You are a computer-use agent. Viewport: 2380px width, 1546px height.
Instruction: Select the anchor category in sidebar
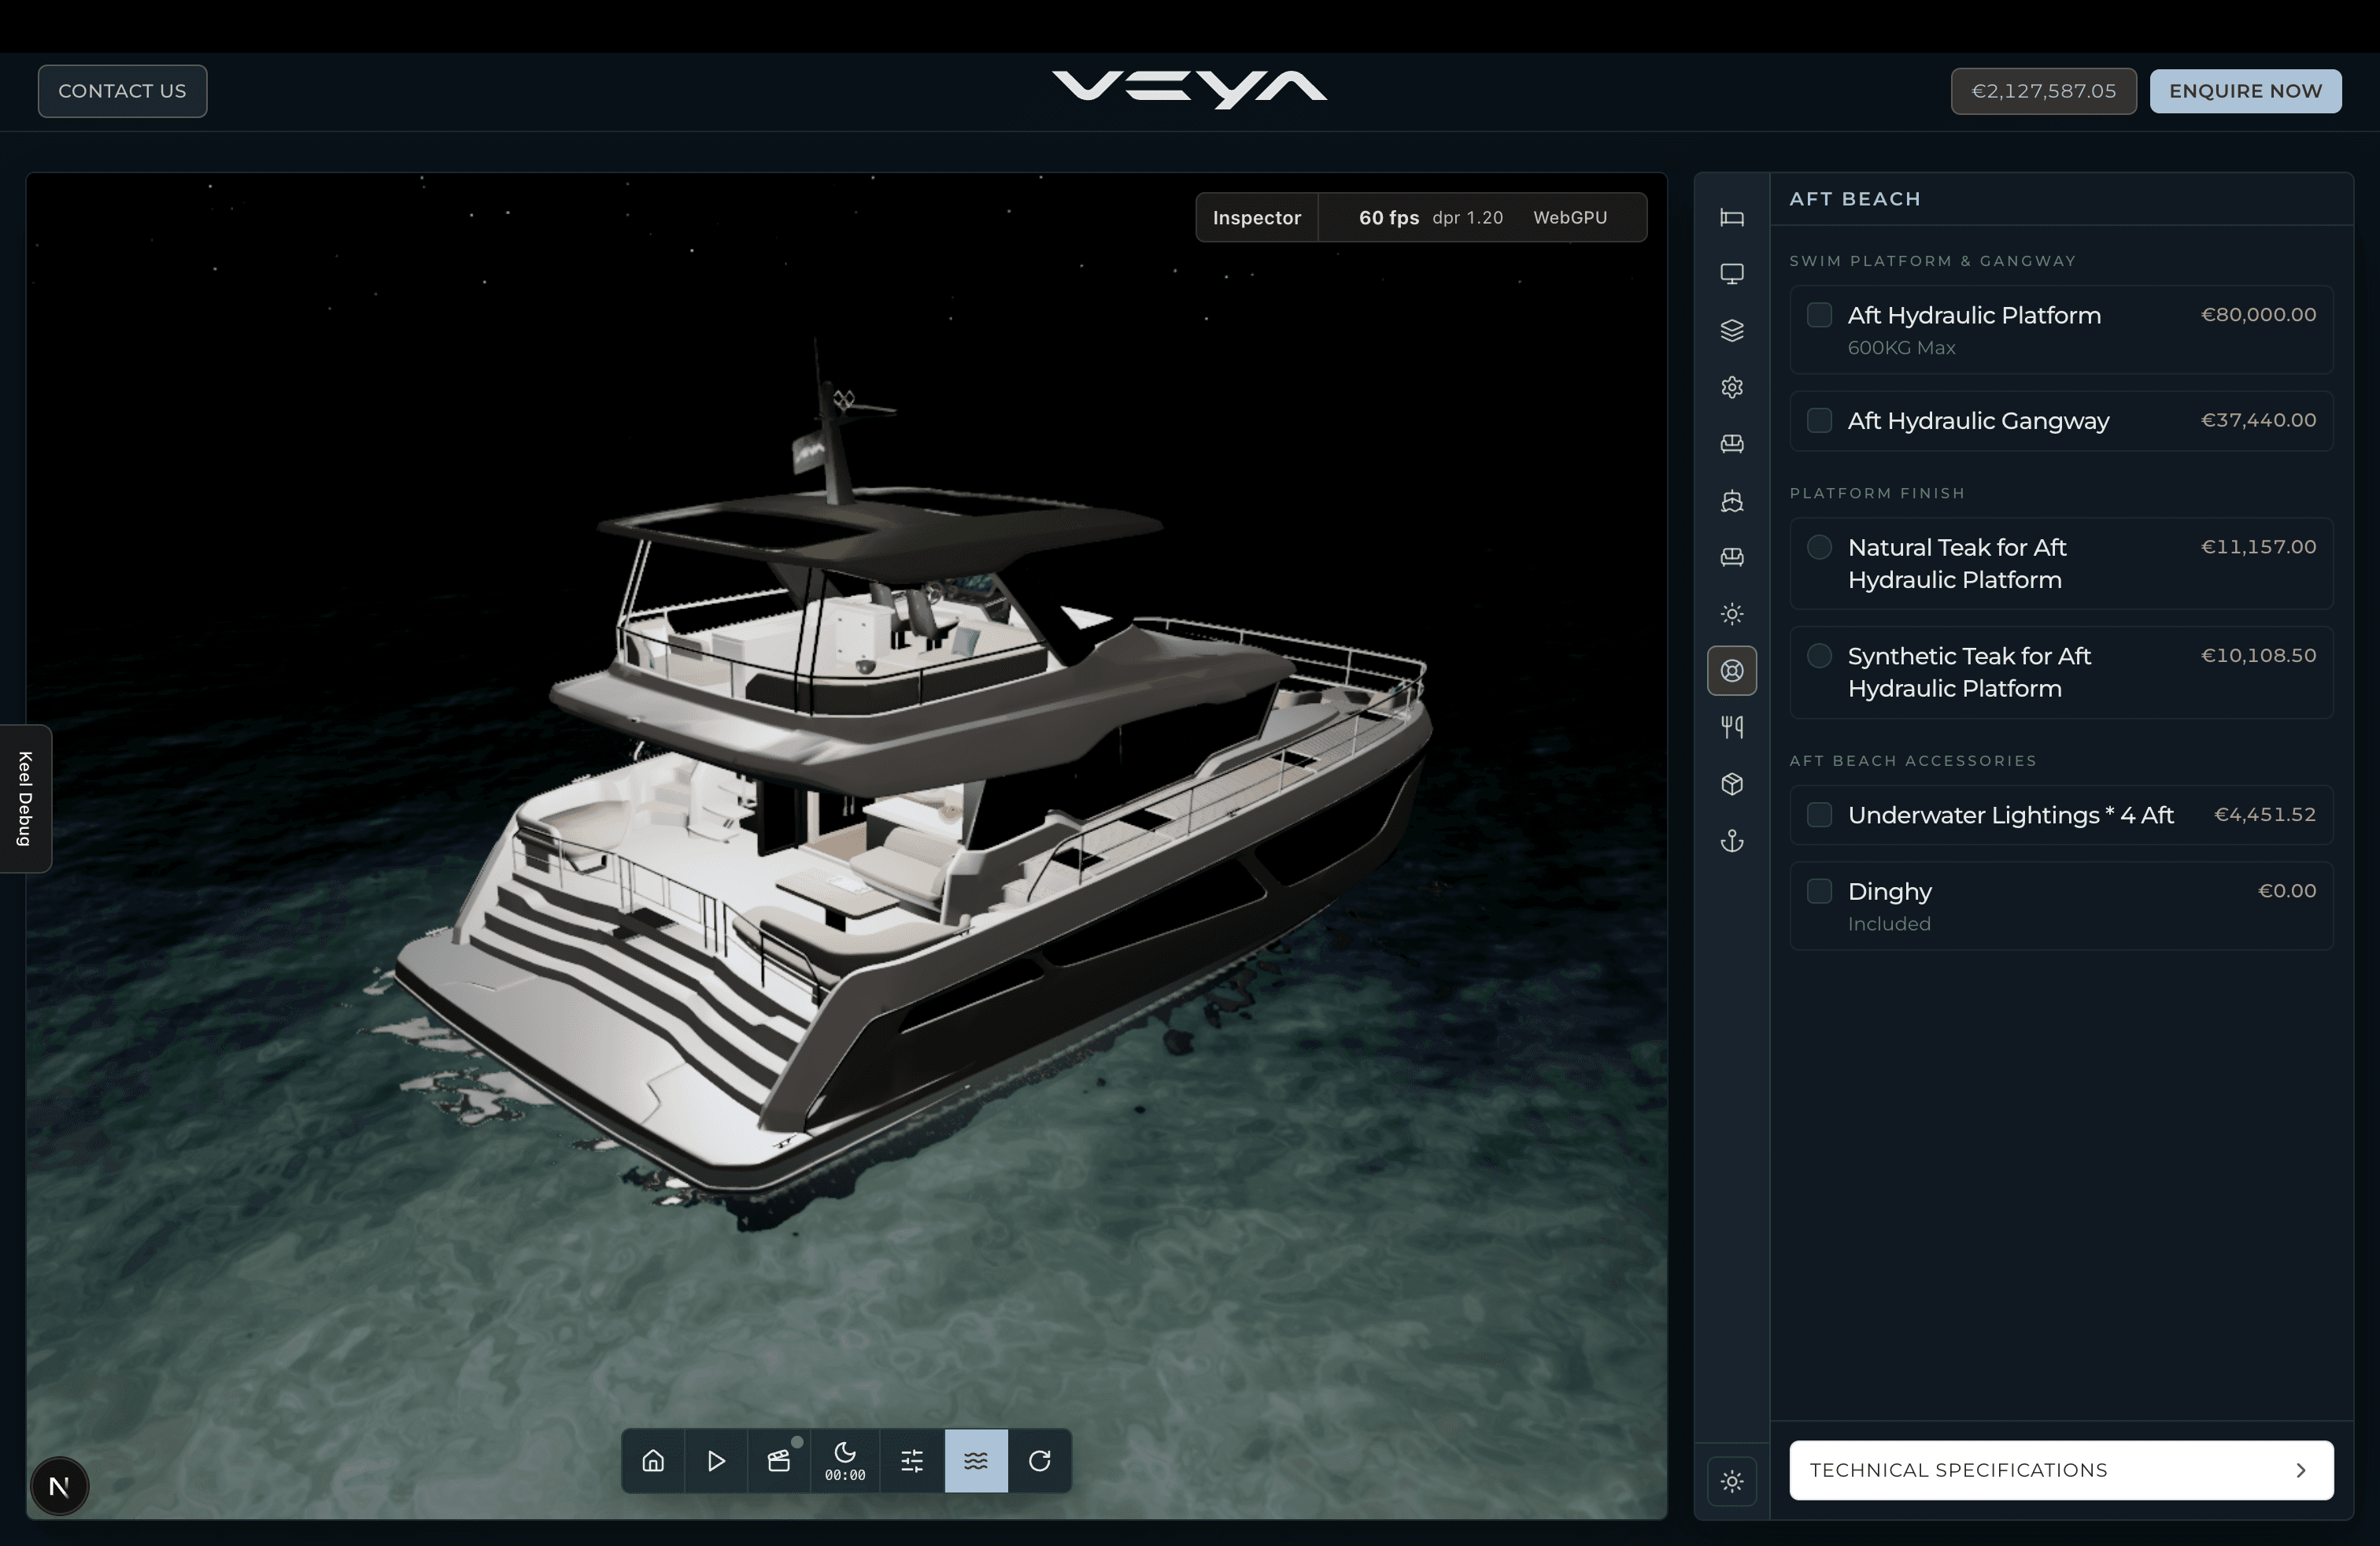[x=1732, y=841]
